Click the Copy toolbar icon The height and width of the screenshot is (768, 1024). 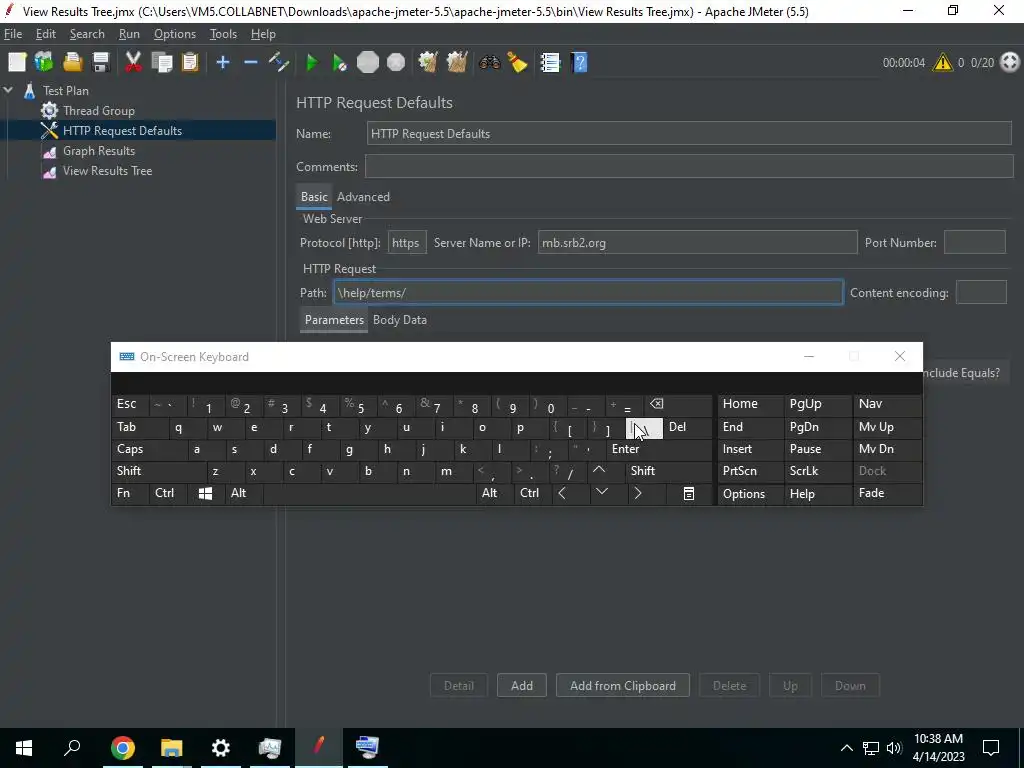click(x=161, y=63)
